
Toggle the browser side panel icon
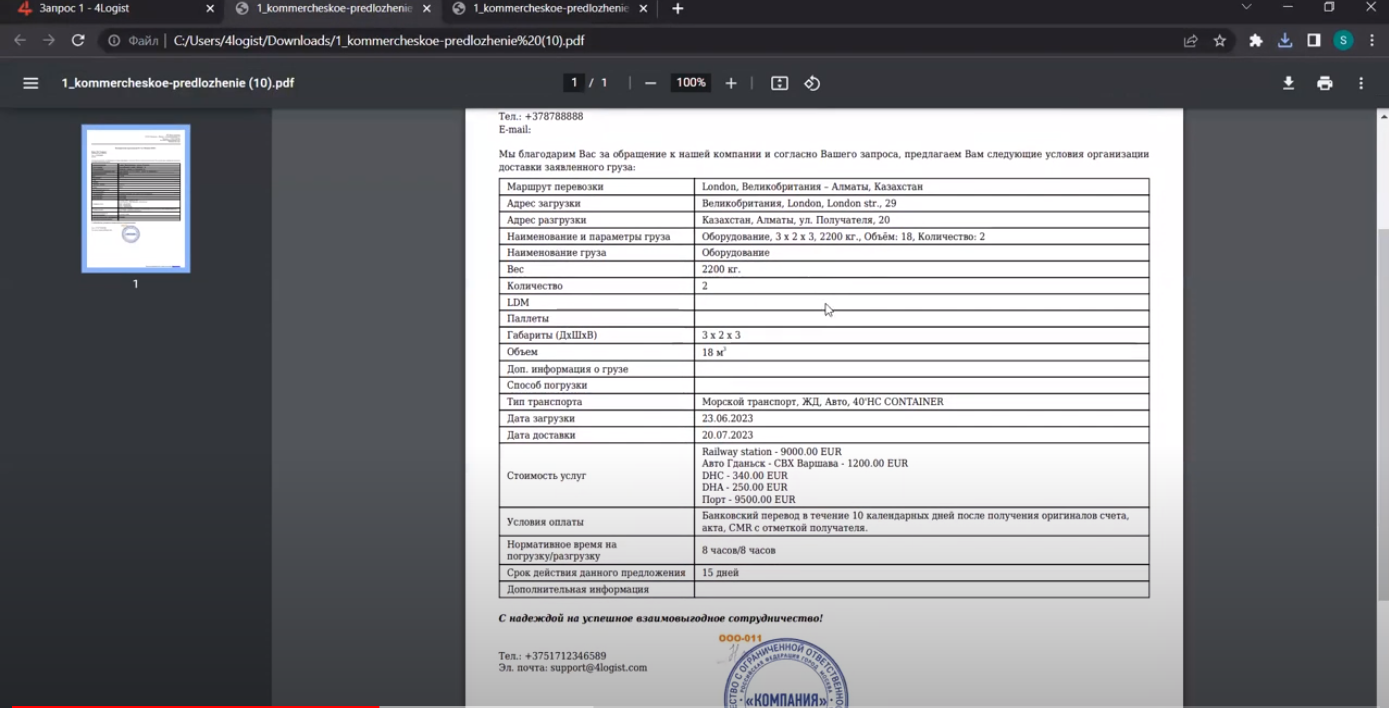(x=1314, y=41)
